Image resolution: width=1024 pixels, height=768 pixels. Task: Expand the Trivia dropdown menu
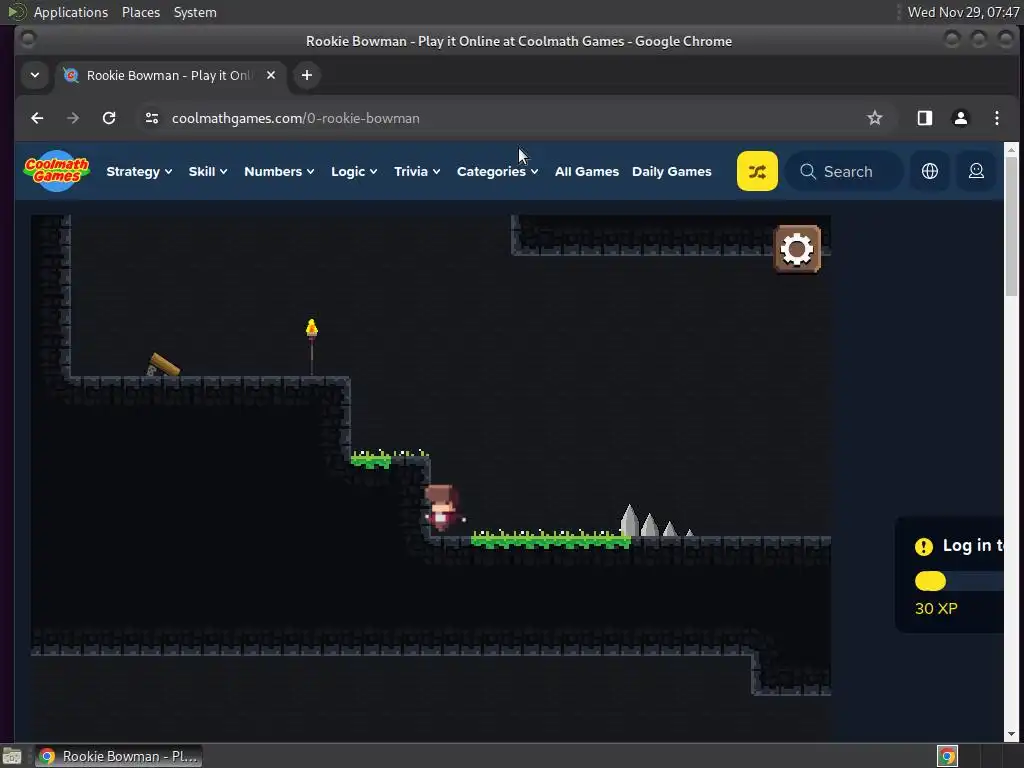point(417,171)
